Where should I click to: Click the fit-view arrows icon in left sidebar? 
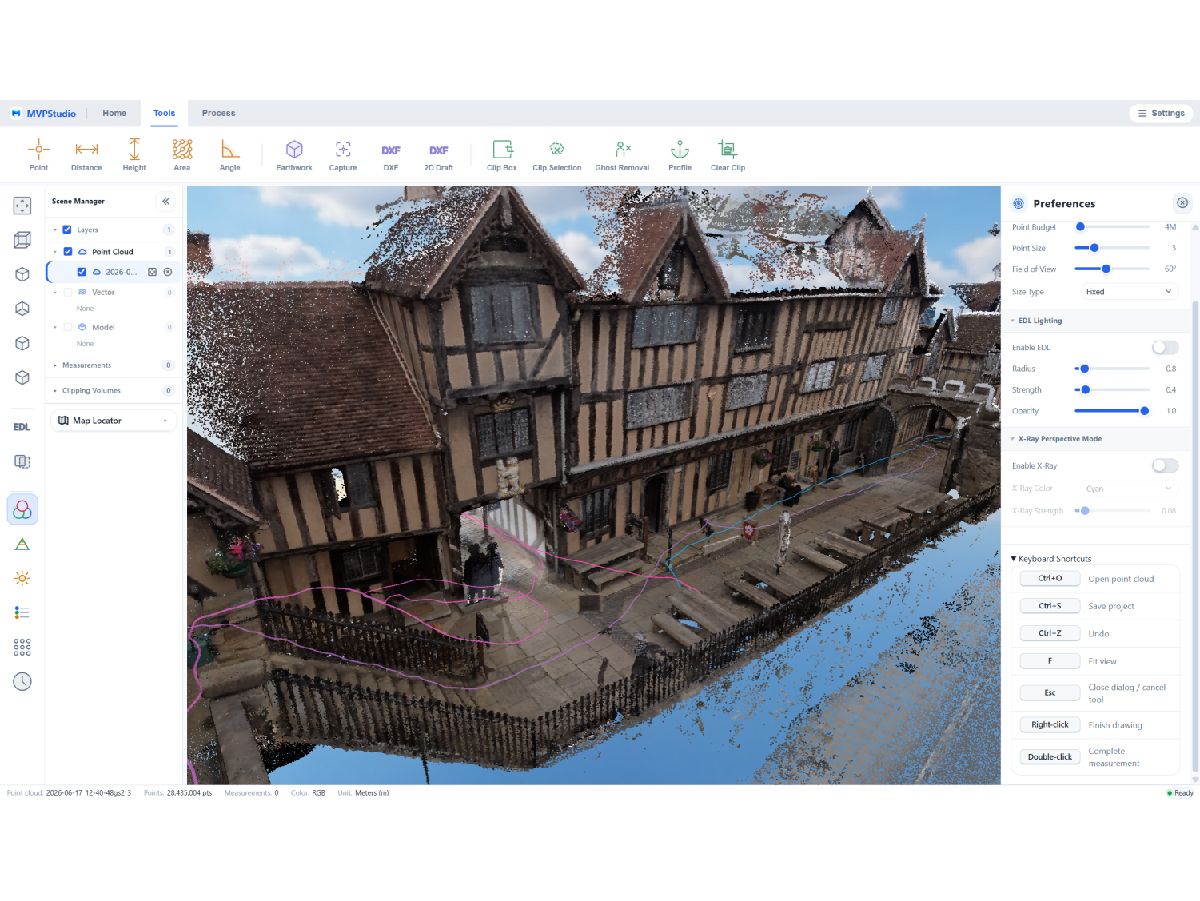[22, 206]
